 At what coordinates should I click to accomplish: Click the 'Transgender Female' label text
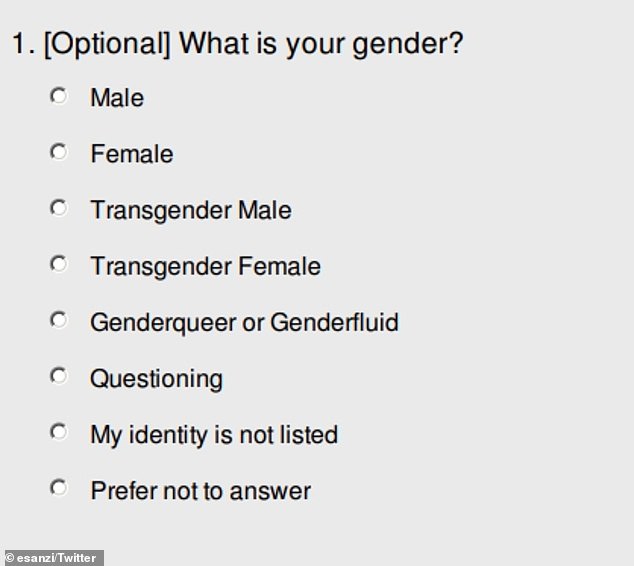point(205,267)
